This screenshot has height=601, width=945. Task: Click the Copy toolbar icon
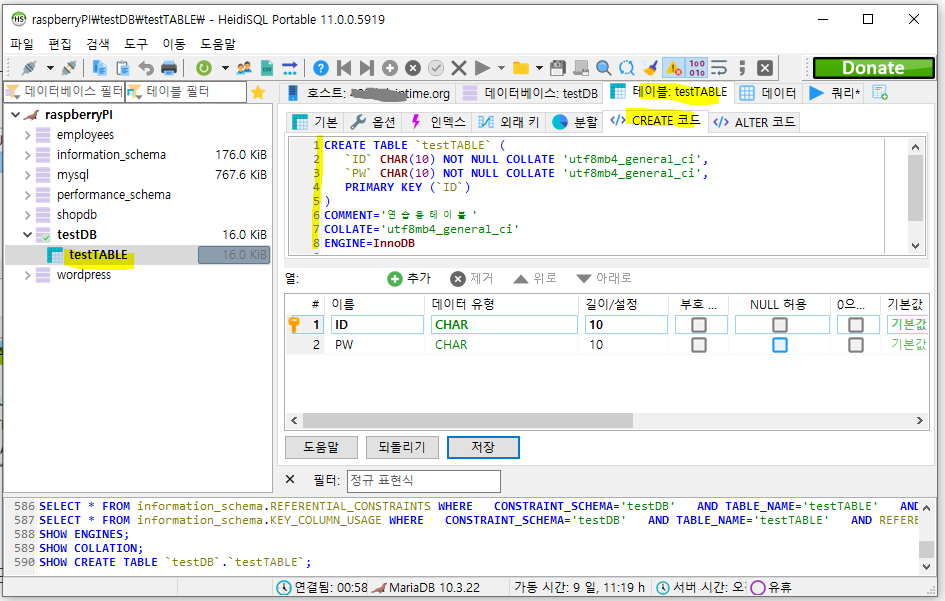point(99,68)
